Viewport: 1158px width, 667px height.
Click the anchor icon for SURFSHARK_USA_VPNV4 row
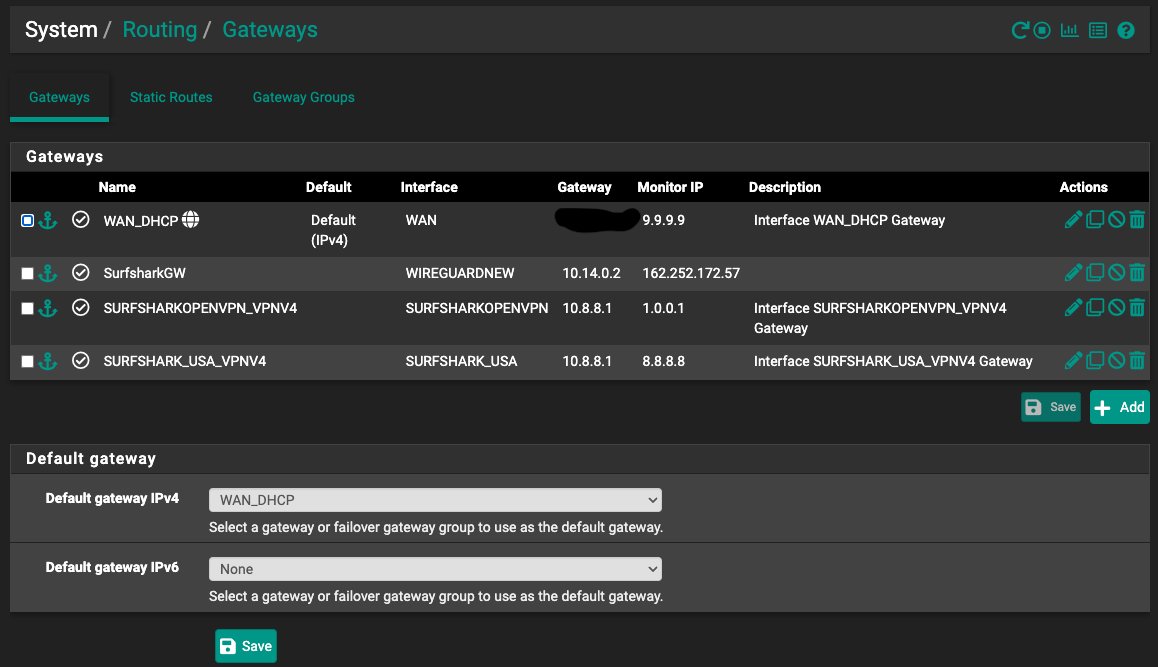point(48,361)
